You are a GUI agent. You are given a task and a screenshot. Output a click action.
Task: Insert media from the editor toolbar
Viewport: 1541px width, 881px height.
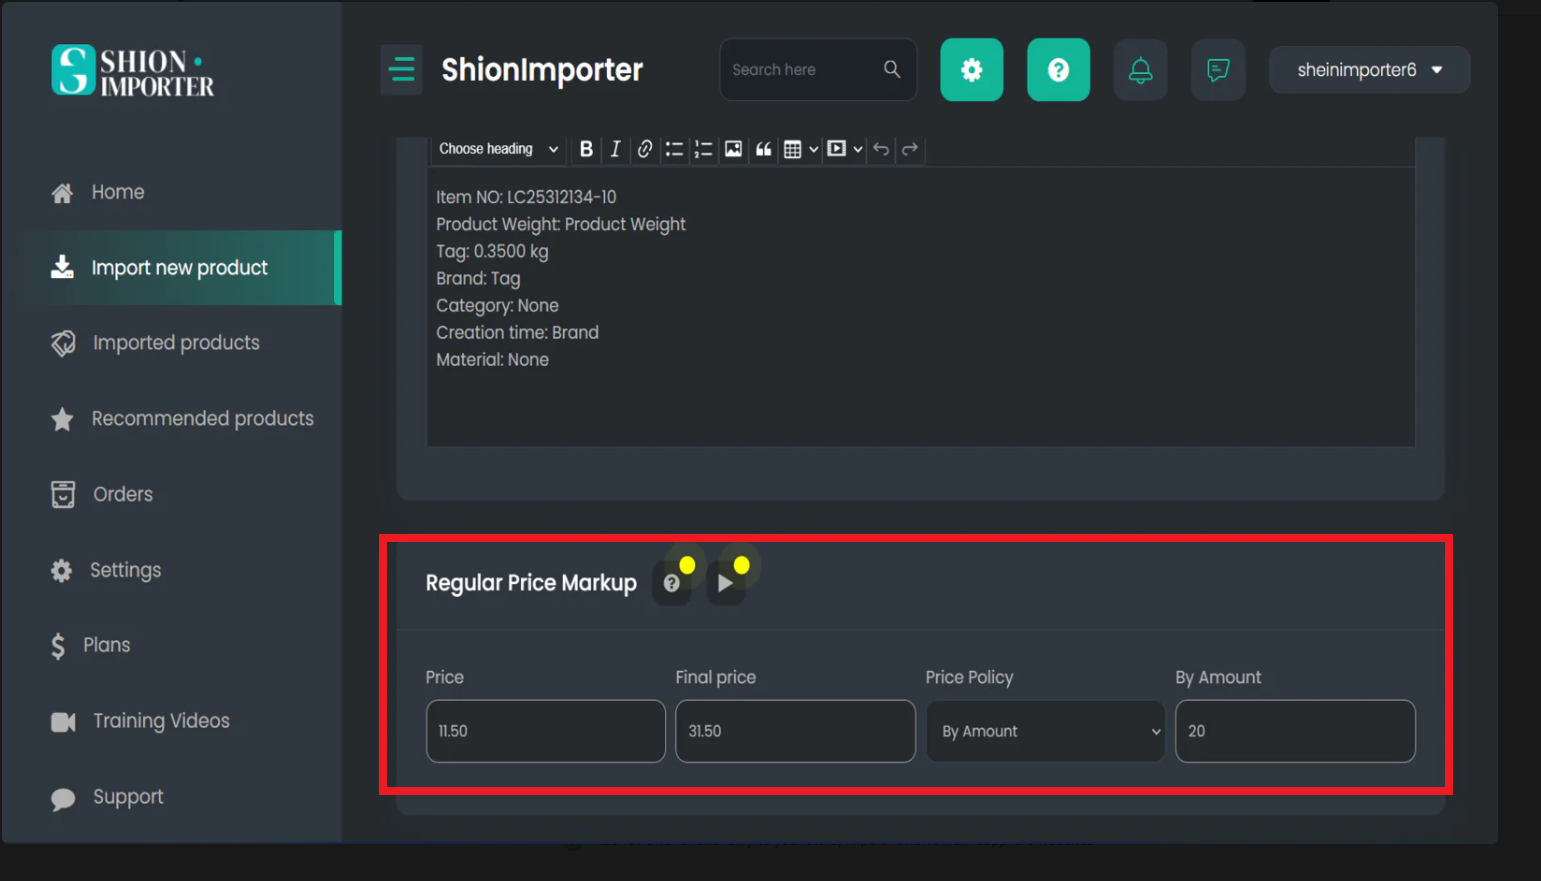tap(837, 149)
